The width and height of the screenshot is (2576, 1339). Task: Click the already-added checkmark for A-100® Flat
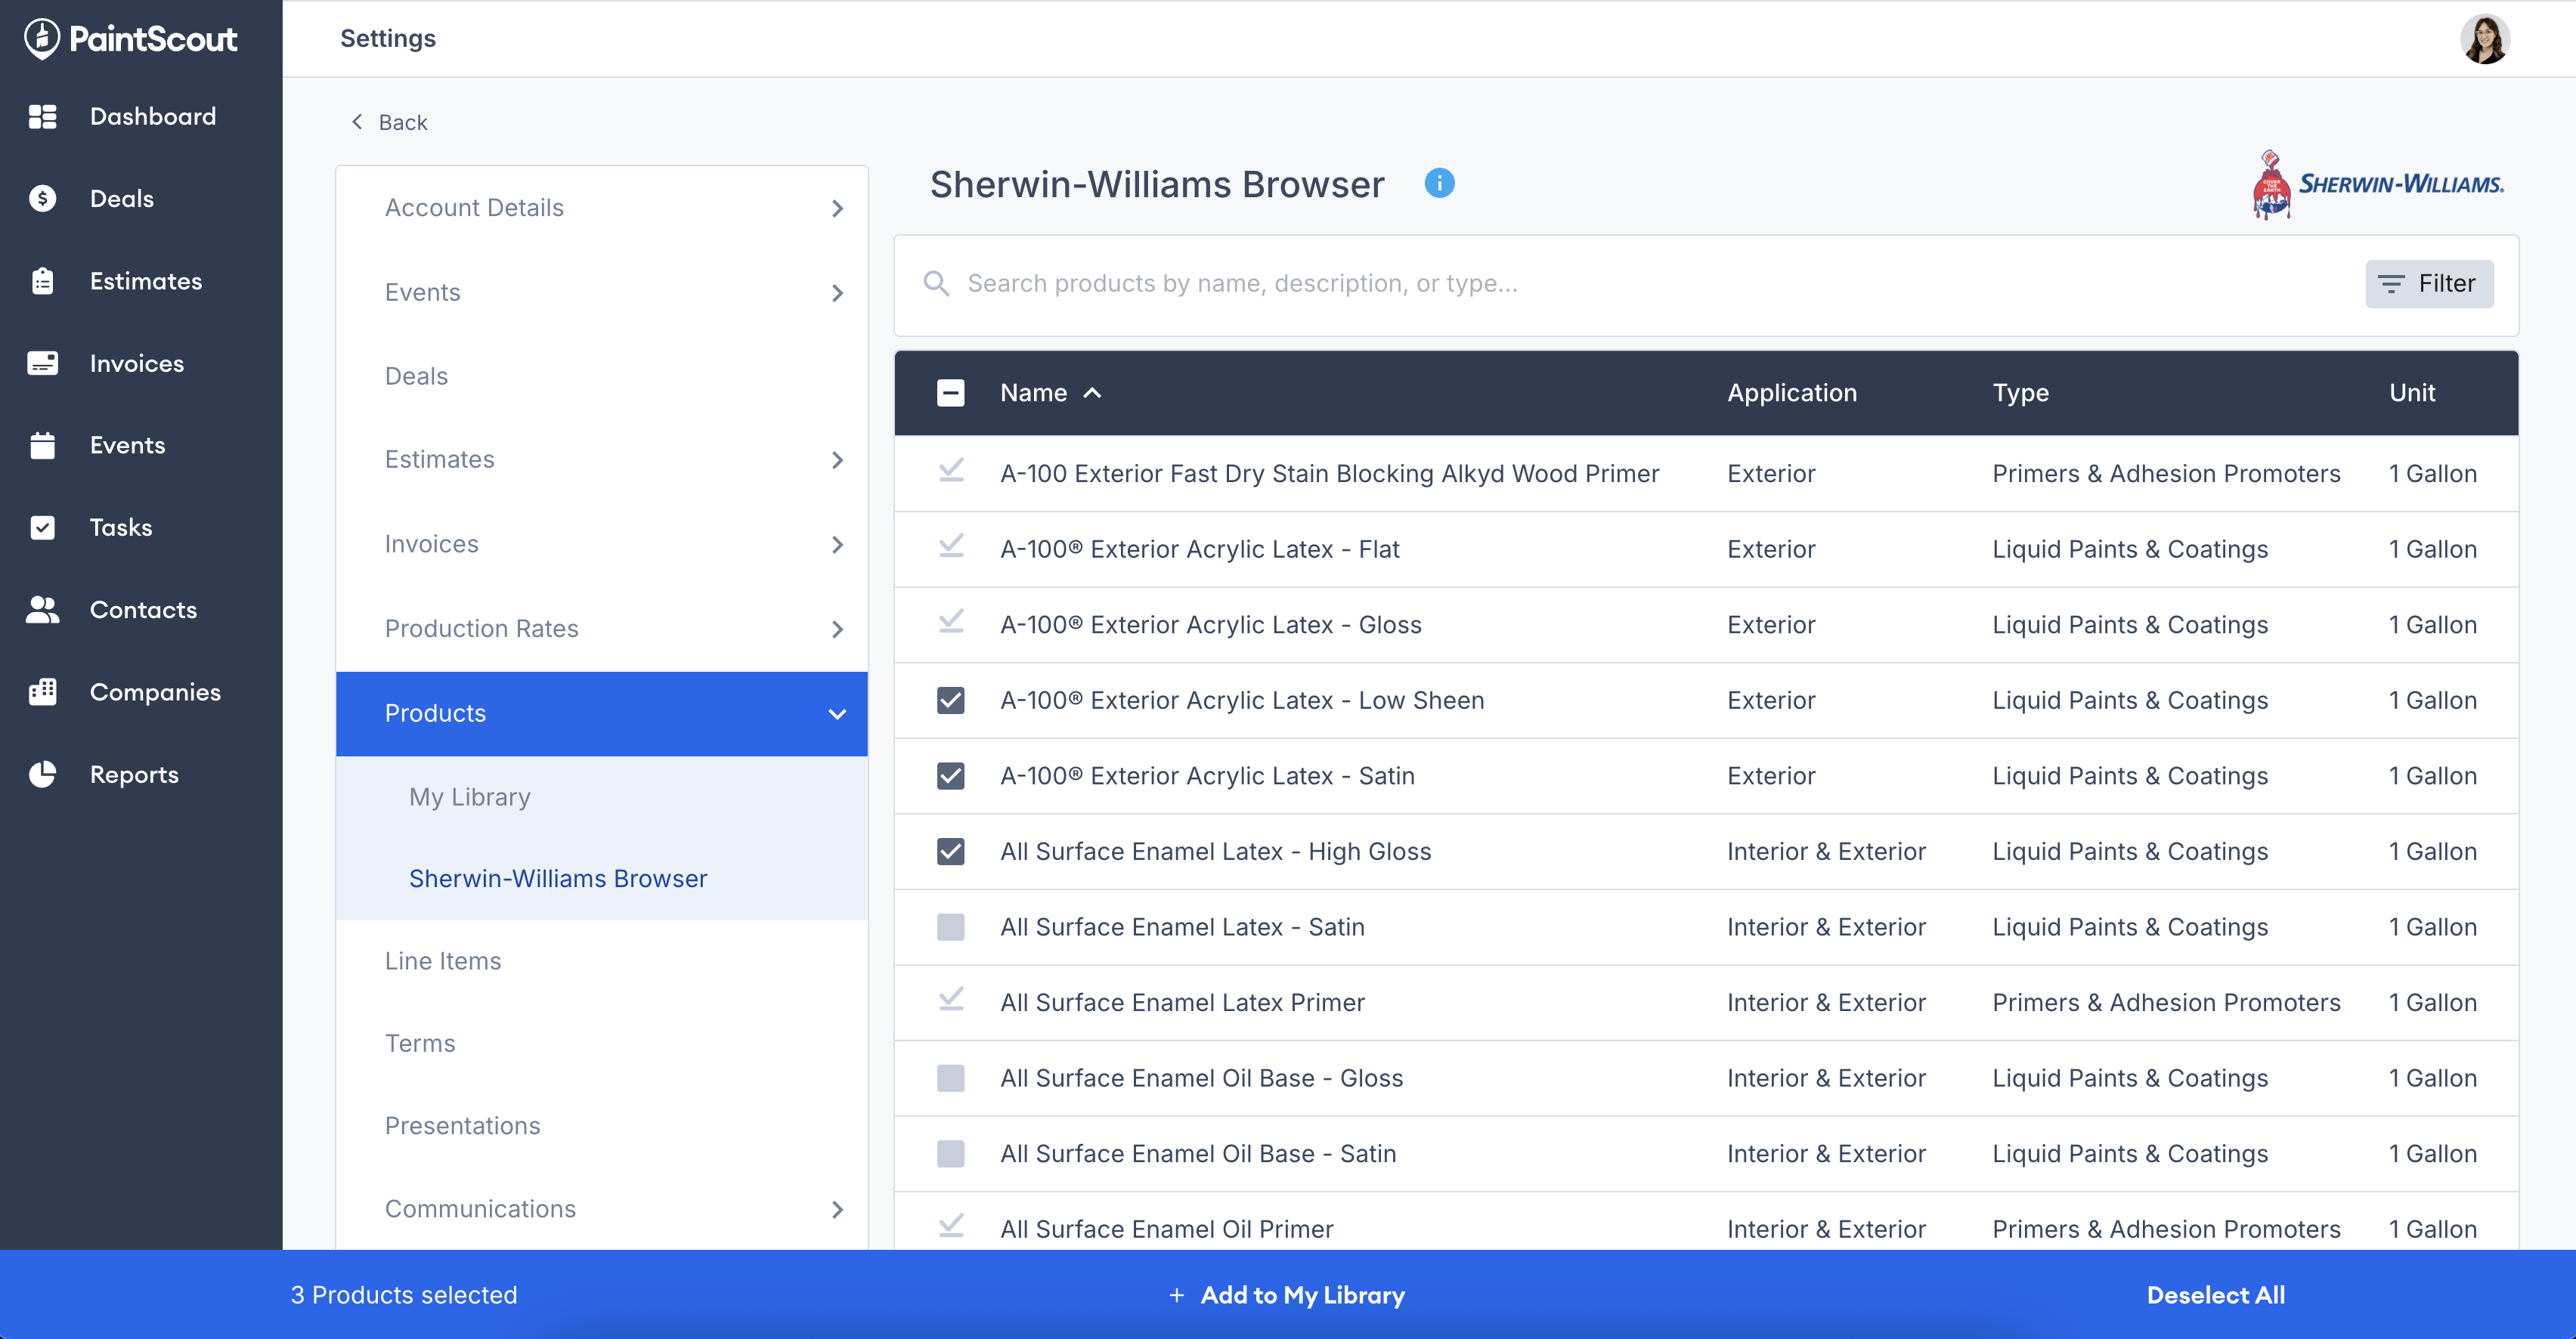click(x=951, y=547)
